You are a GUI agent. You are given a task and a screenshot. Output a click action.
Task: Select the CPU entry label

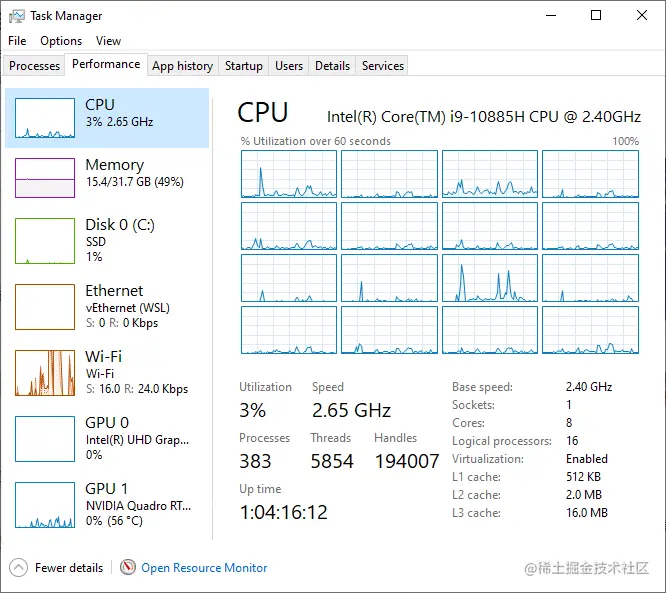(100, 104)
